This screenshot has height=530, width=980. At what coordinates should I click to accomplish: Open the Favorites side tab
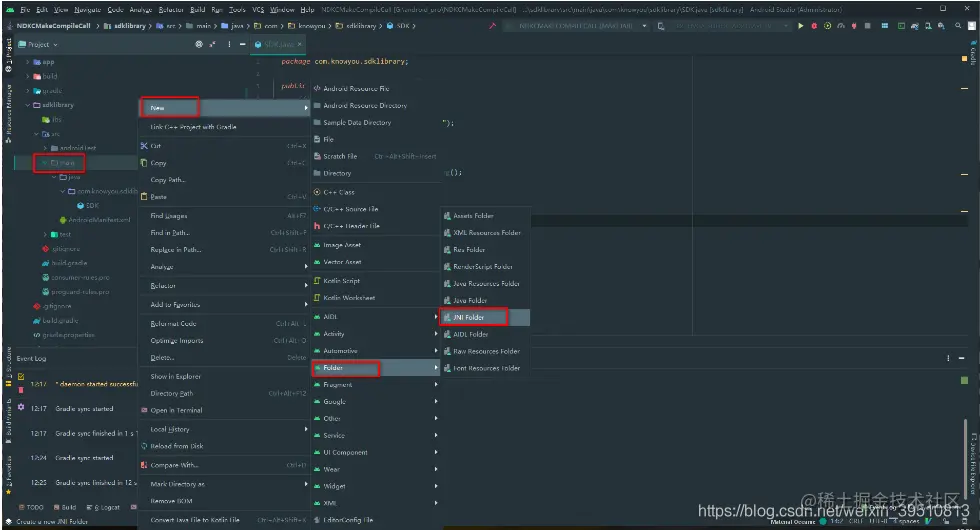(8, 475)
